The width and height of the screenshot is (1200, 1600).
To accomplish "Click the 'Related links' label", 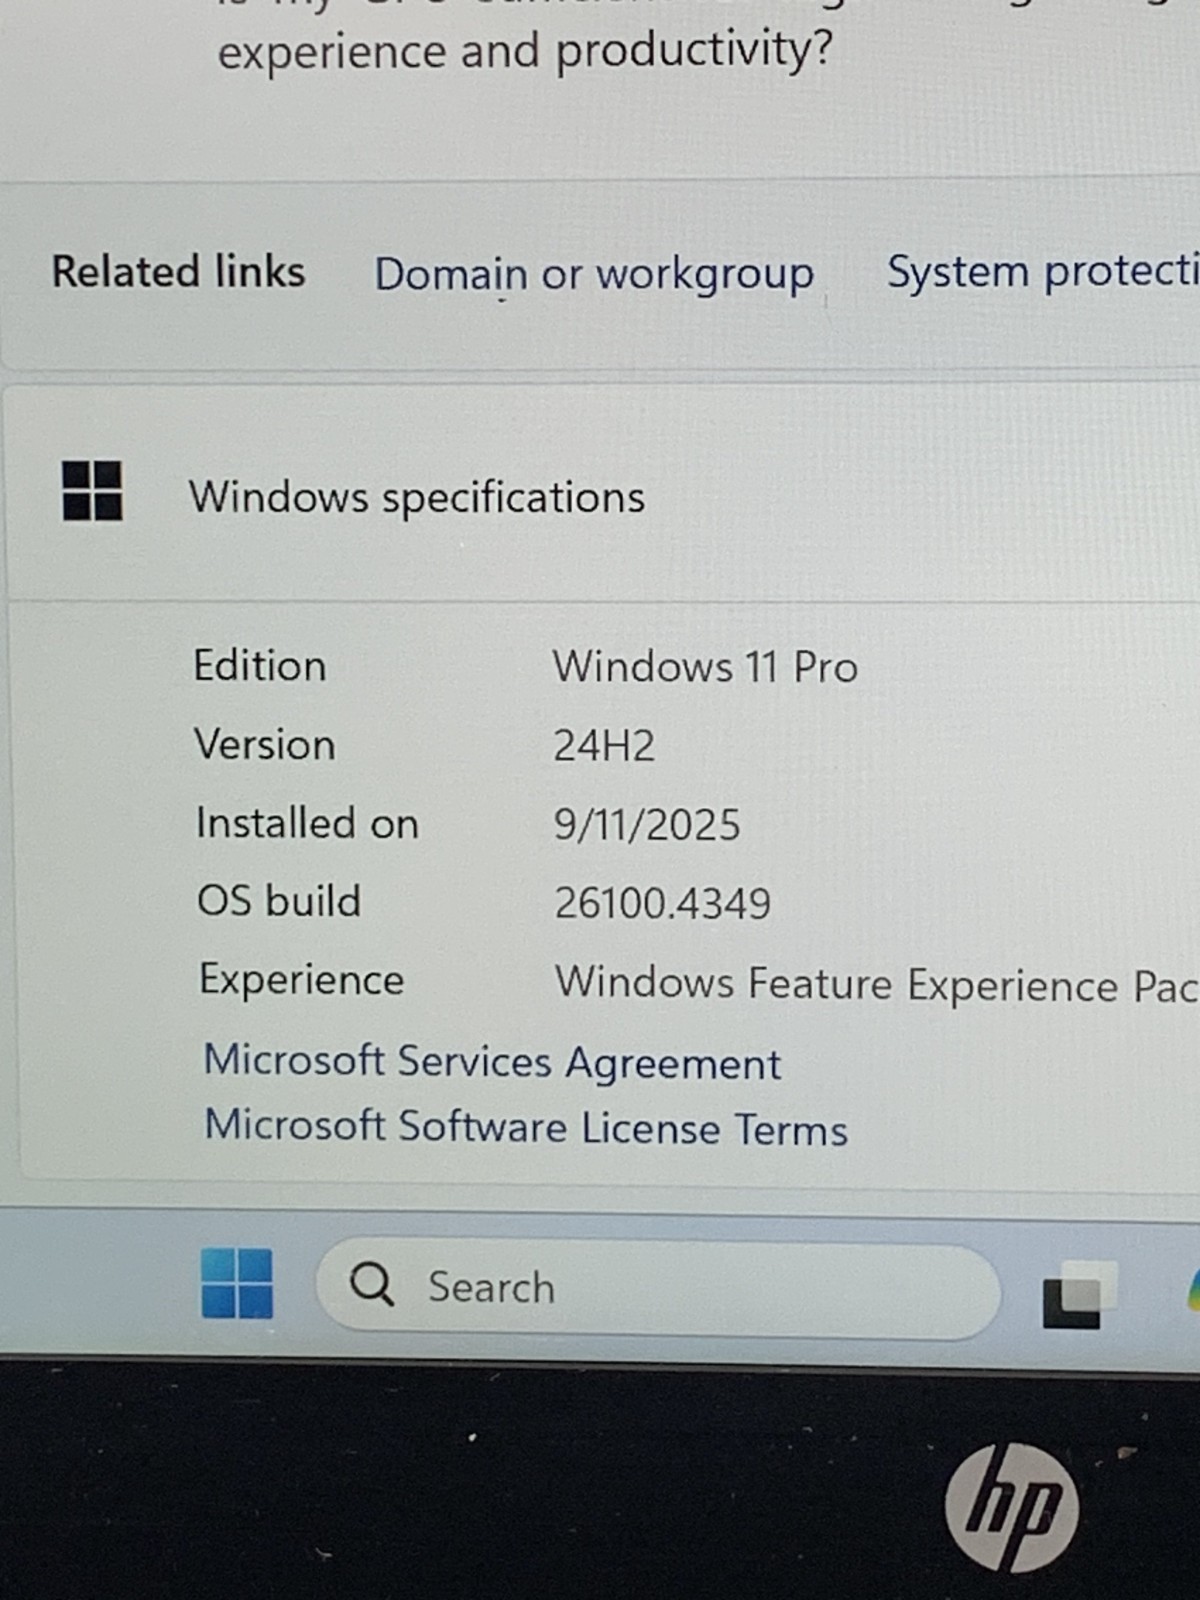I will [x=178, y=272].
